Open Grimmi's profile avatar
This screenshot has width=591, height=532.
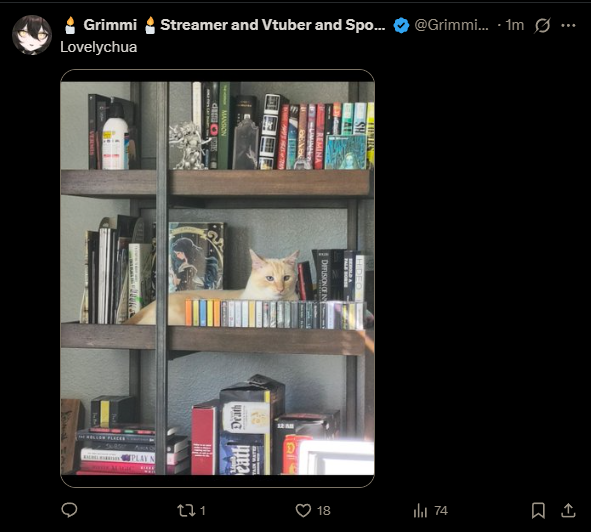point(32,35)
